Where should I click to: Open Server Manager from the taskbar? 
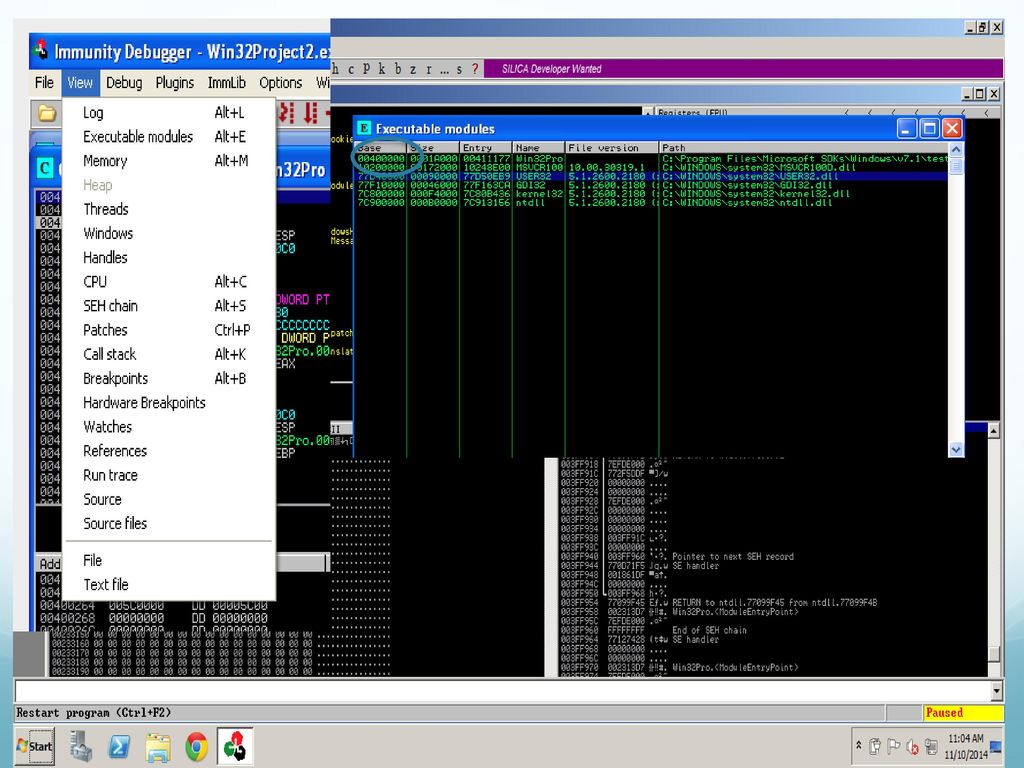point(81,746)
